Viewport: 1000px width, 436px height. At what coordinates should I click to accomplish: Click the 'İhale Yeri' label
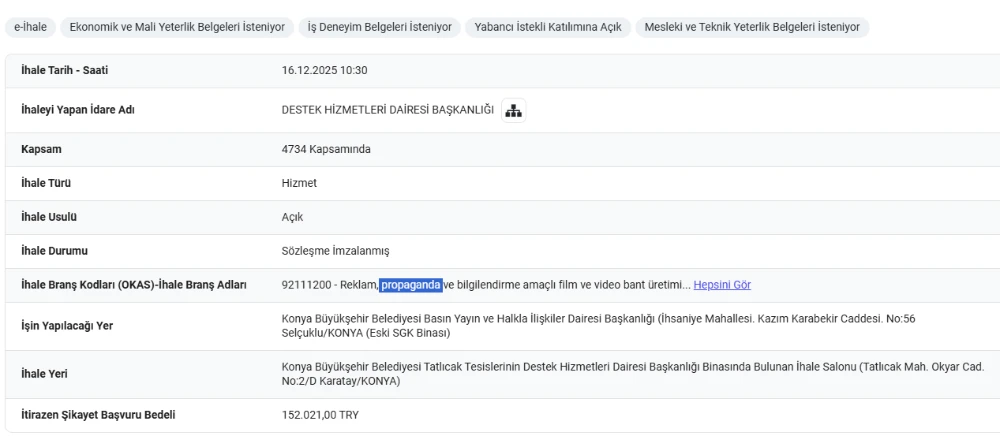click(44, 374)
